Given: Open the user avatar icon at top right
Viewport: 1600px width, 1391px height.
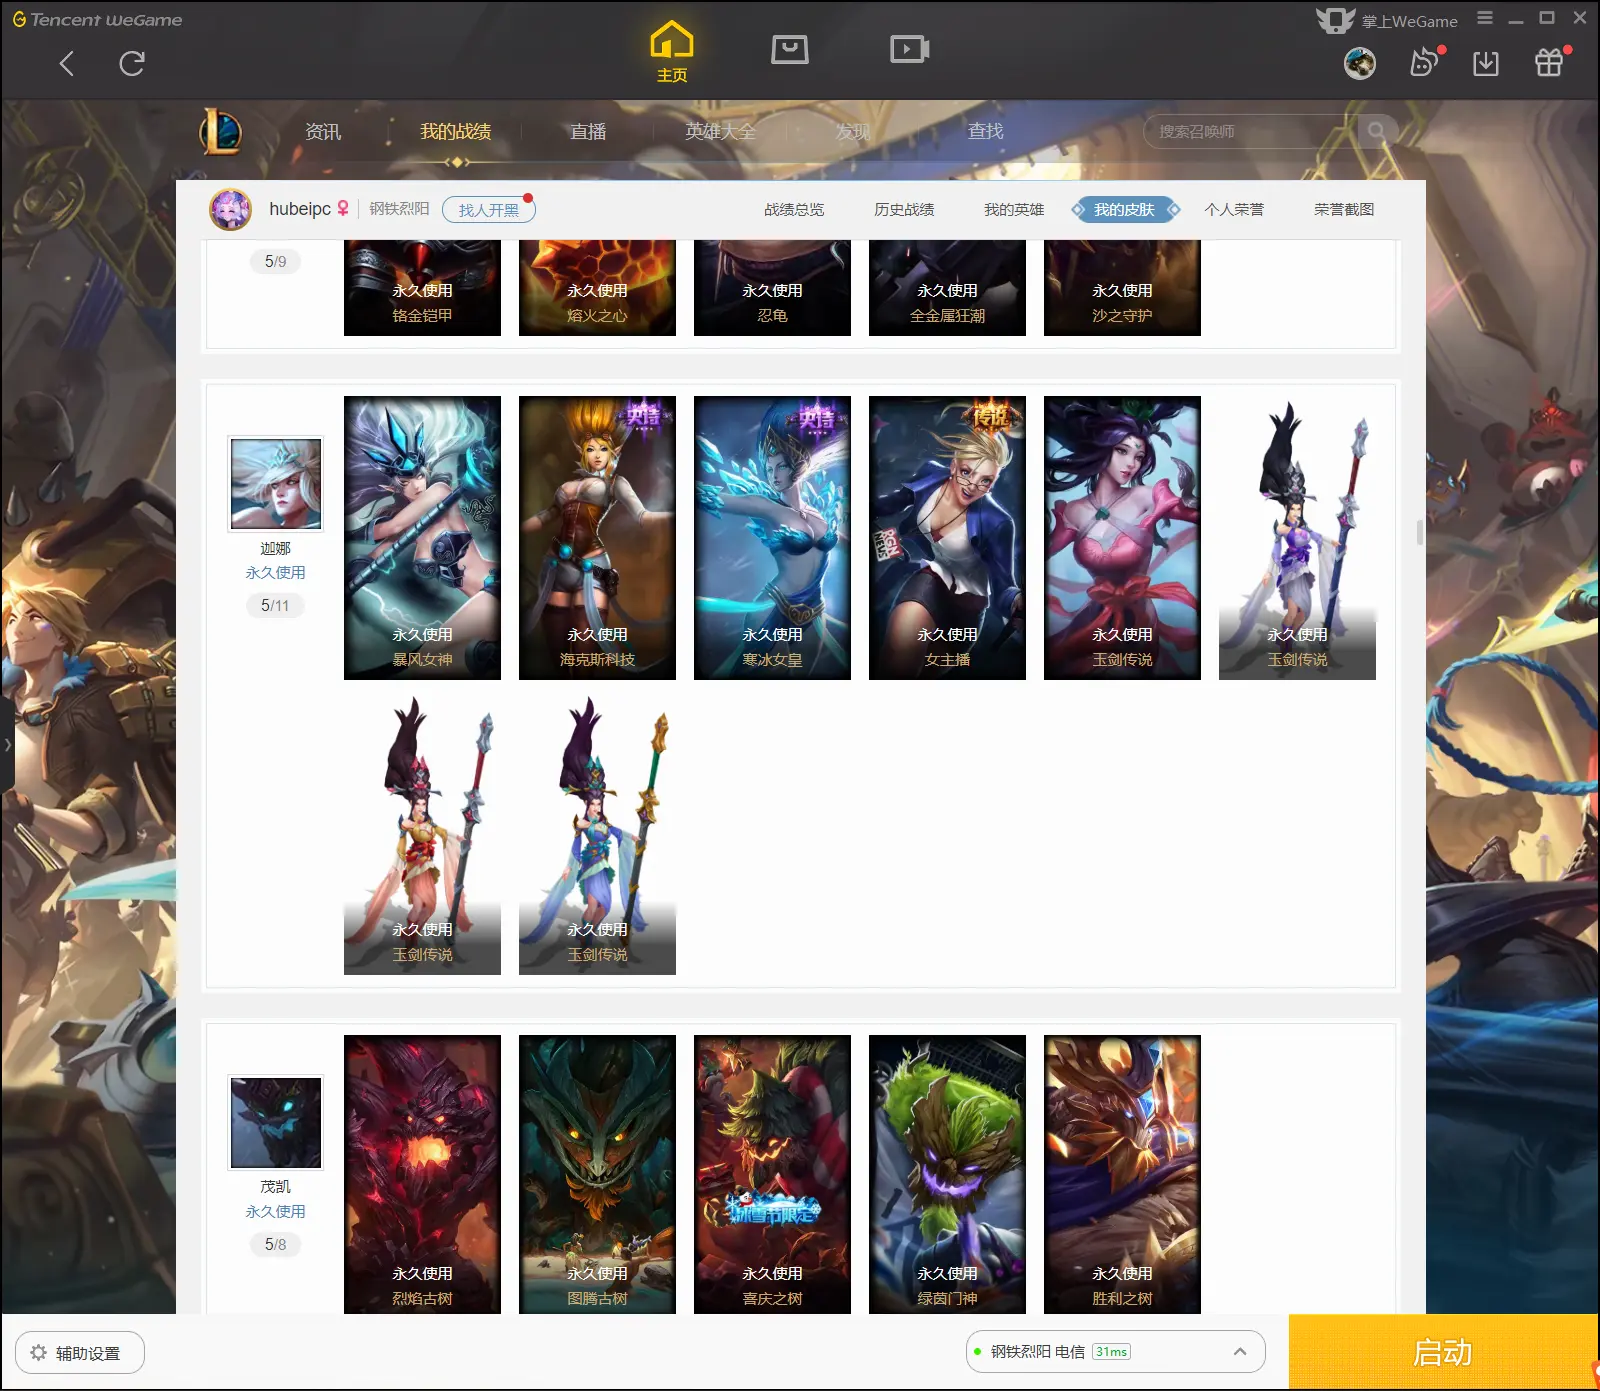Looking at the screenshot, I should [x=1360, y=64].
